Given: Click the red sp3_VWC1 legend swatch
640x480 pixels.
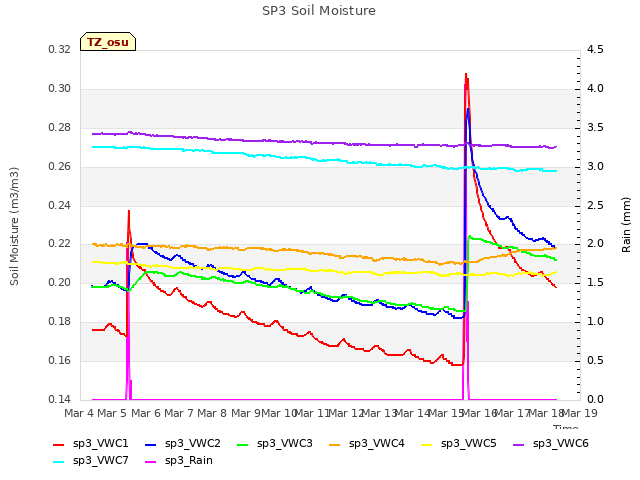Looking at the screenshot, I should (59, 445).
